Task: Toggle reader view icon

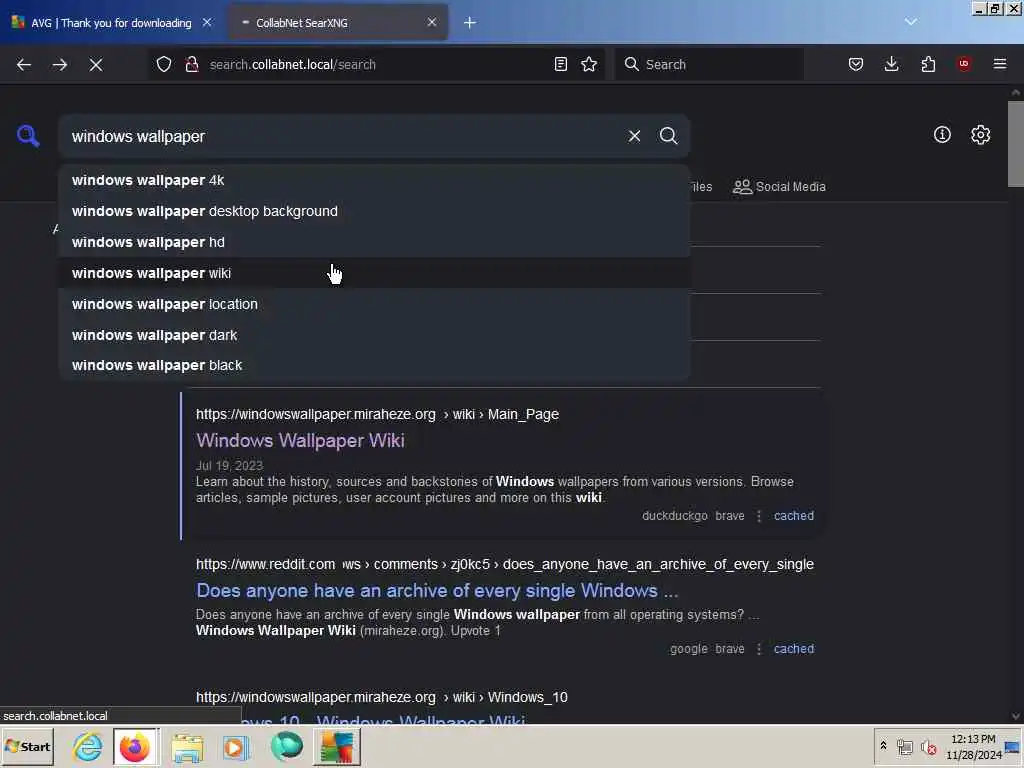Action: tap(560, 64)
